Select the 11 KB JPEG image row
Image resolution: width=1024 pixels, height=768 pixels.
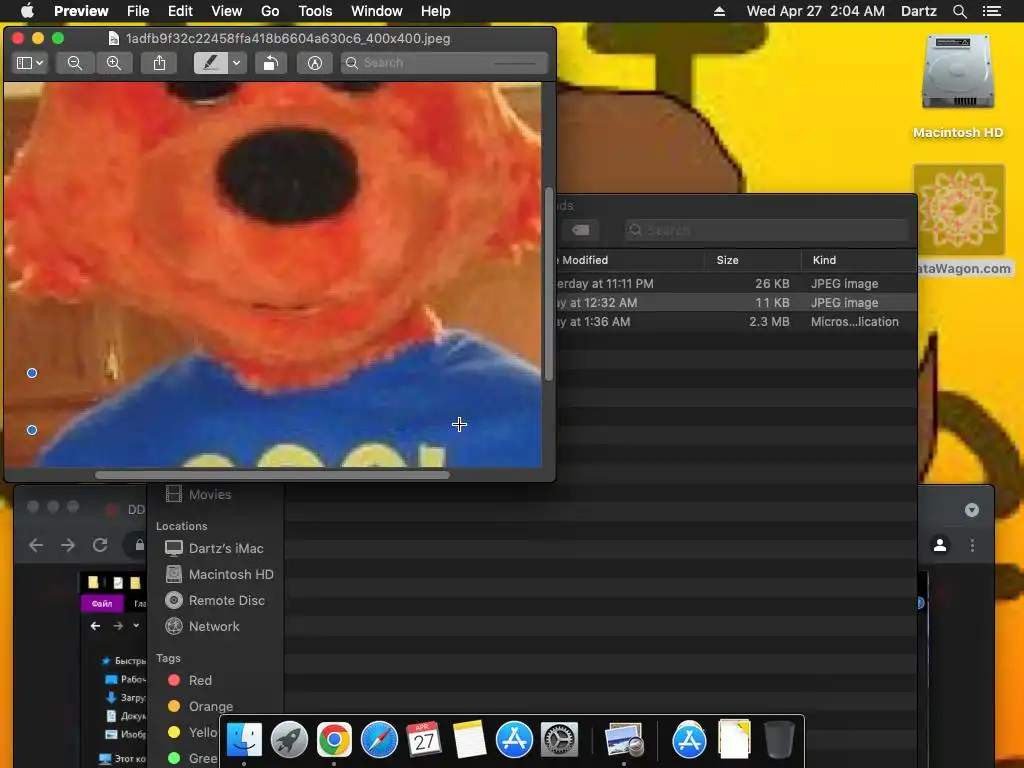click(737, 302)
